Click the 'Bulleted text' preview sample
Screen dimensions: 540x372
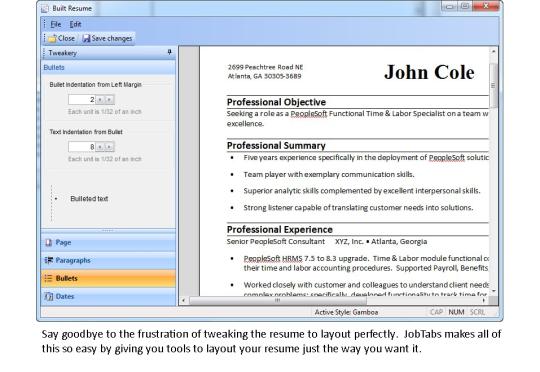tap(89, 199)
